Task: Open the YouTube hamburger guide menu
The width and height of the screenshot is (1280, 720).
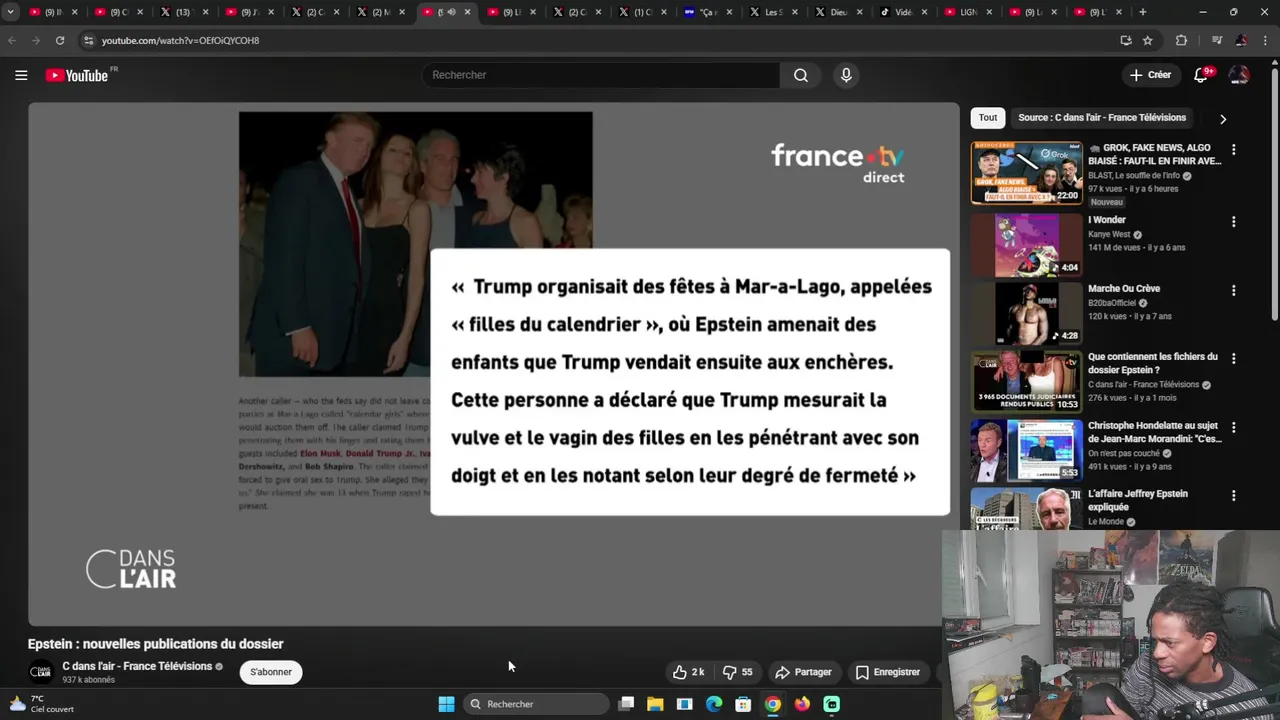Action: coord(21,75)
